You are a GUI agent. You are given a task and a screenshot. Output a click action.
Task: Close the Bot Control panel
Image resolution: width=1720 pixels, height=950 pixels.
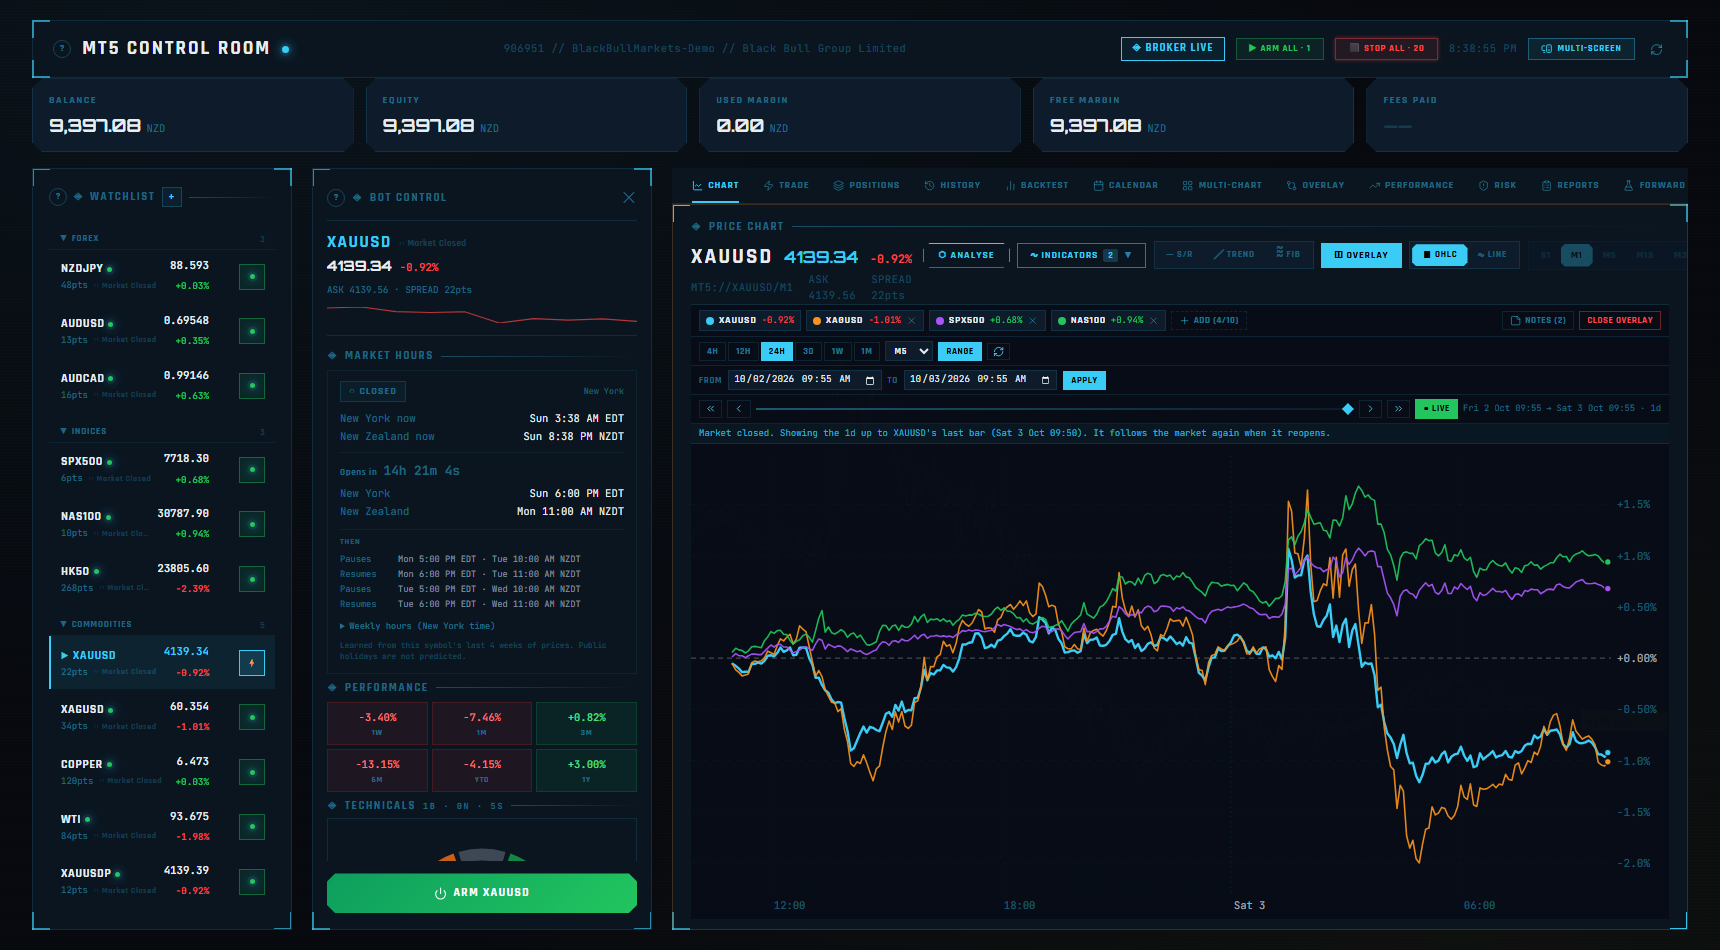[629, 198]
